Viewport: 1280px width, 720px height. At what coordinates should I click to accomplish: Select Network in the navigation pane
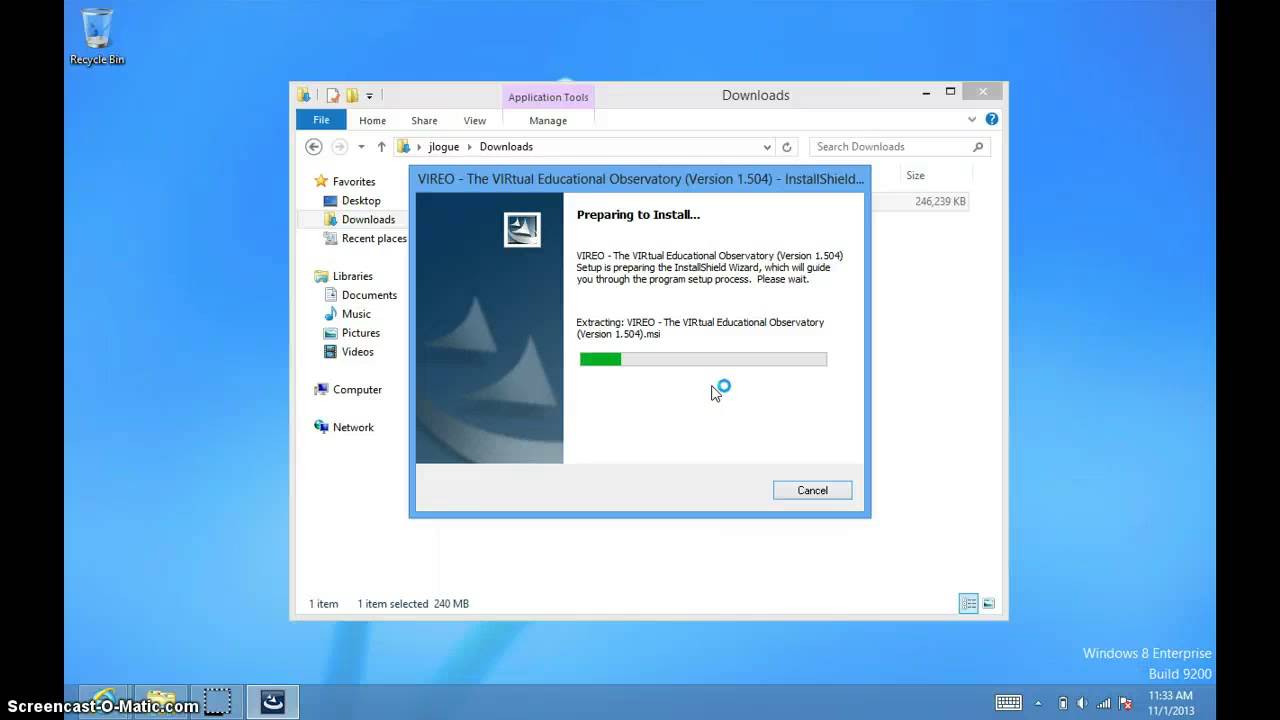coord(343,428)
